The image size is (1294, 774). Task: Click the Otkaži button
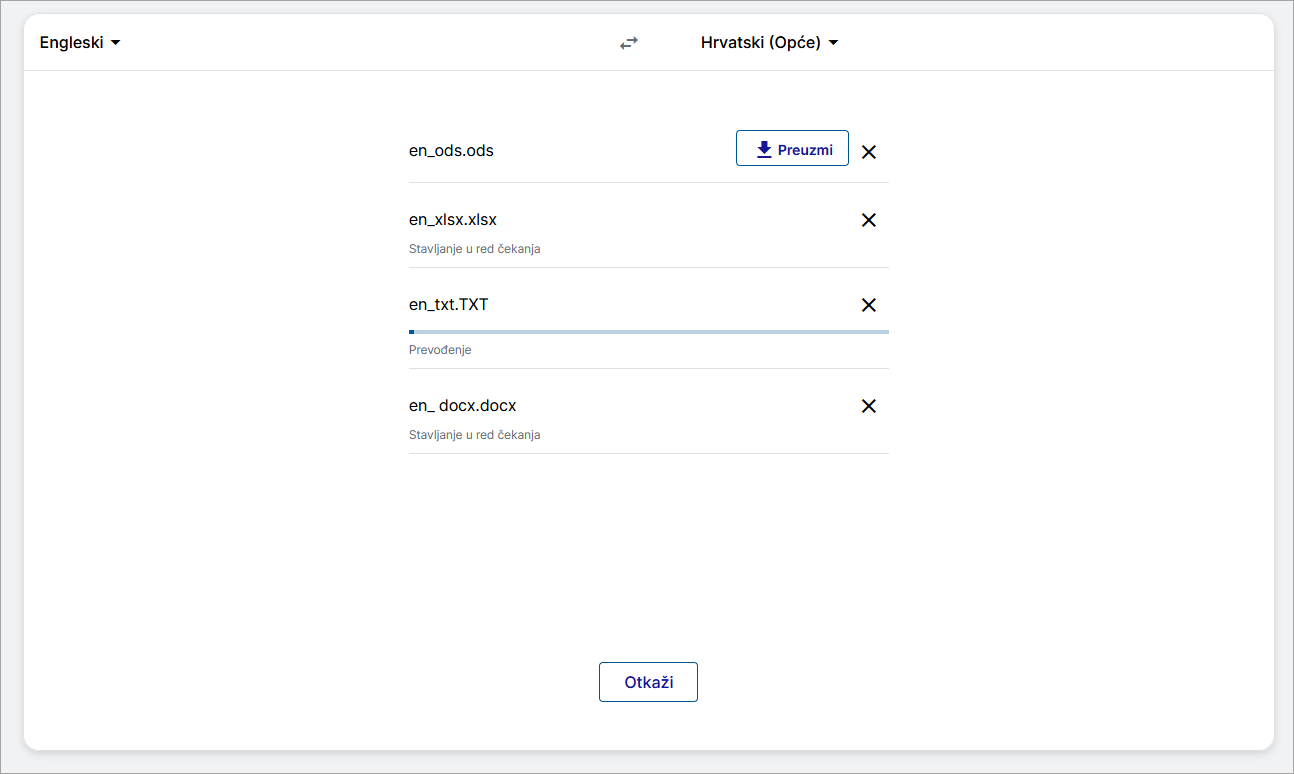point(648,682)
